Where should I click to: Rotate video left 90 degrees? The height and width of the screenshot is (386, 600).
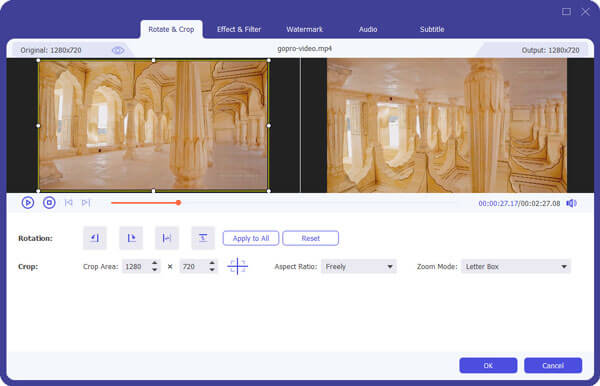95,238
